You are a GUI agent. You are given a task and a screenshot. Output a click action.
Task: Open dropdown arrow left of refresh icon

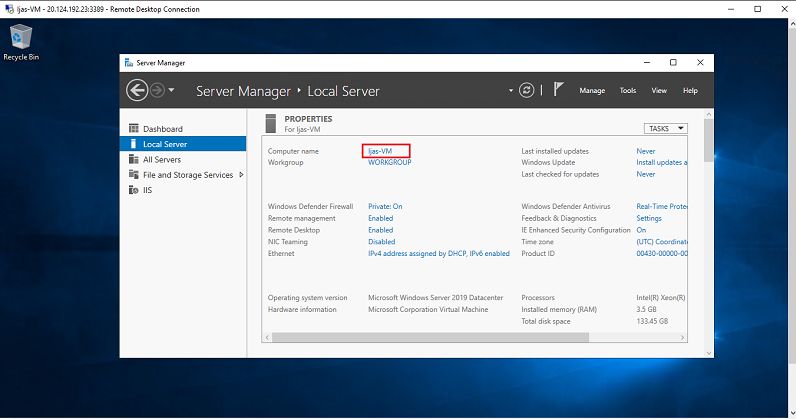[511, 91]
